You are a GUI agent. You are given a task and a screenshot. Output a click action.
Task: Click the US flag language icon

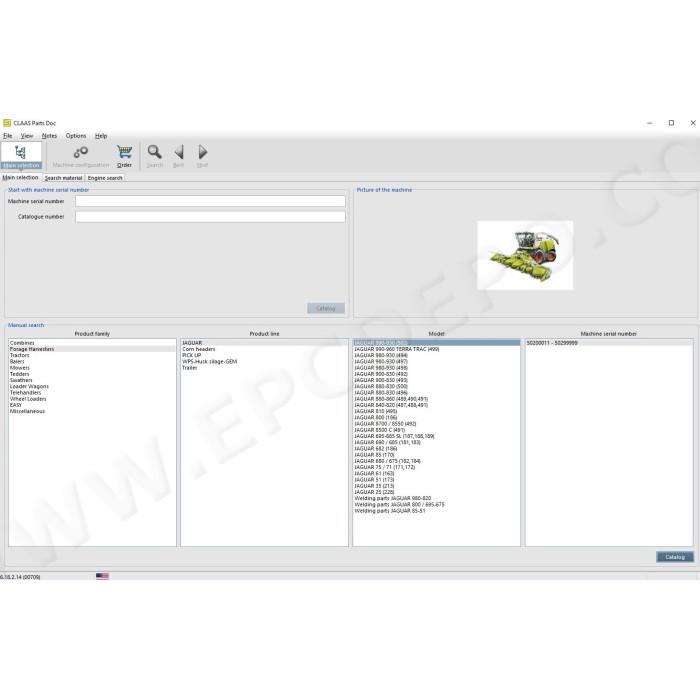coord(102,576)
